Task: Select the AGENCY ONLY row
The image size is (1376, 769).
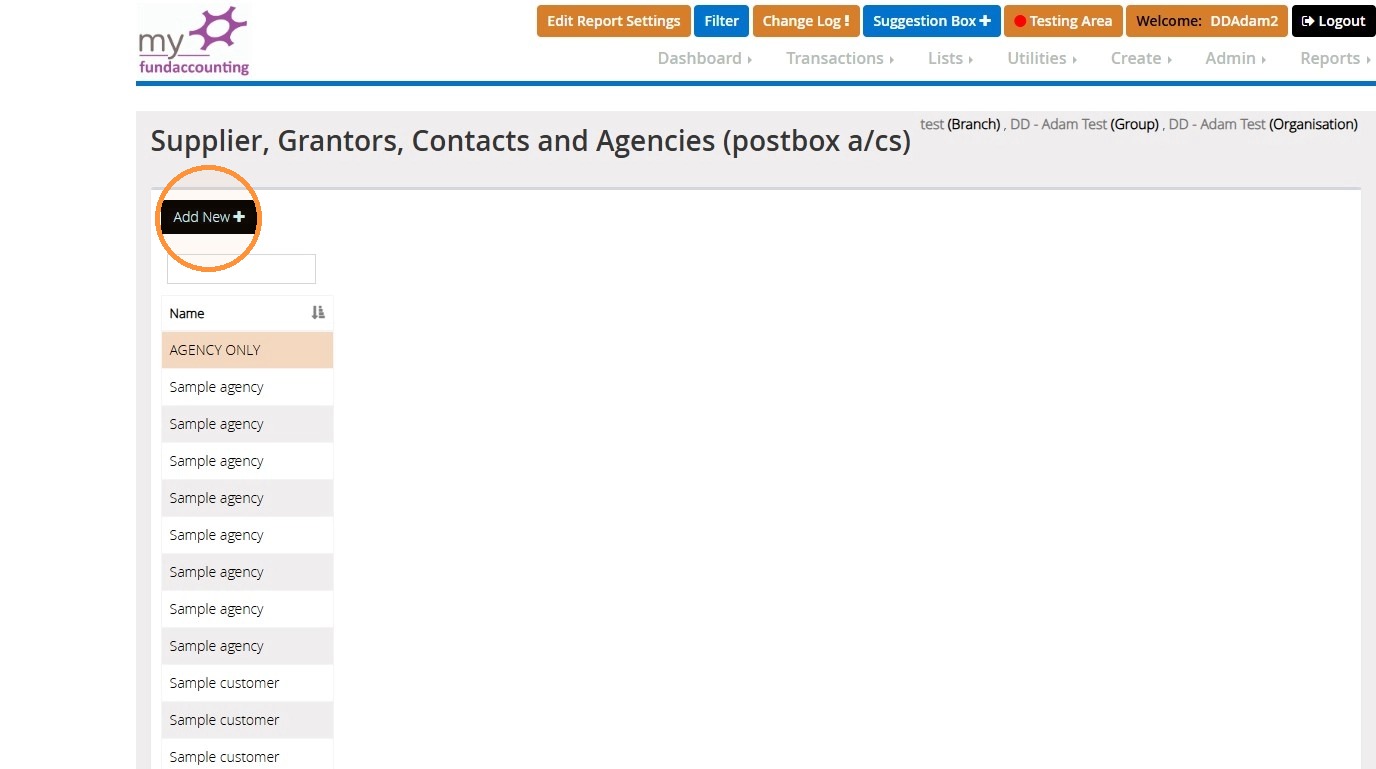Action: [x=247, y=350]
